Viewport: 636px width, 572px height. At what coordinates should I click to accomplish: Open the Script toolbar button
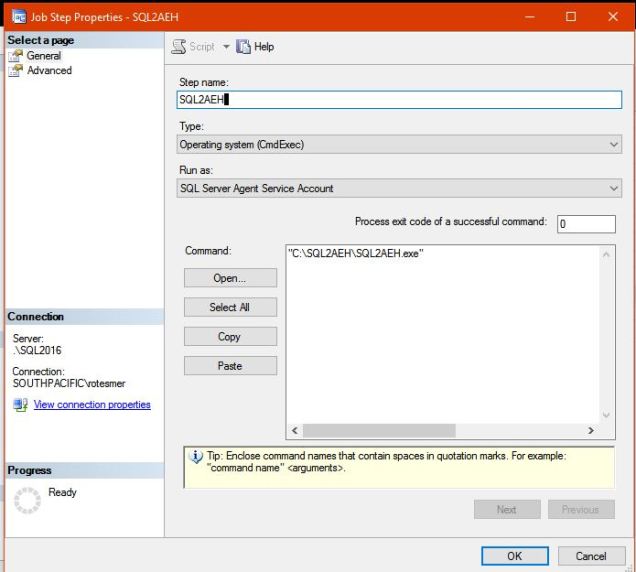pyautogui.click(x=193, y=47)
